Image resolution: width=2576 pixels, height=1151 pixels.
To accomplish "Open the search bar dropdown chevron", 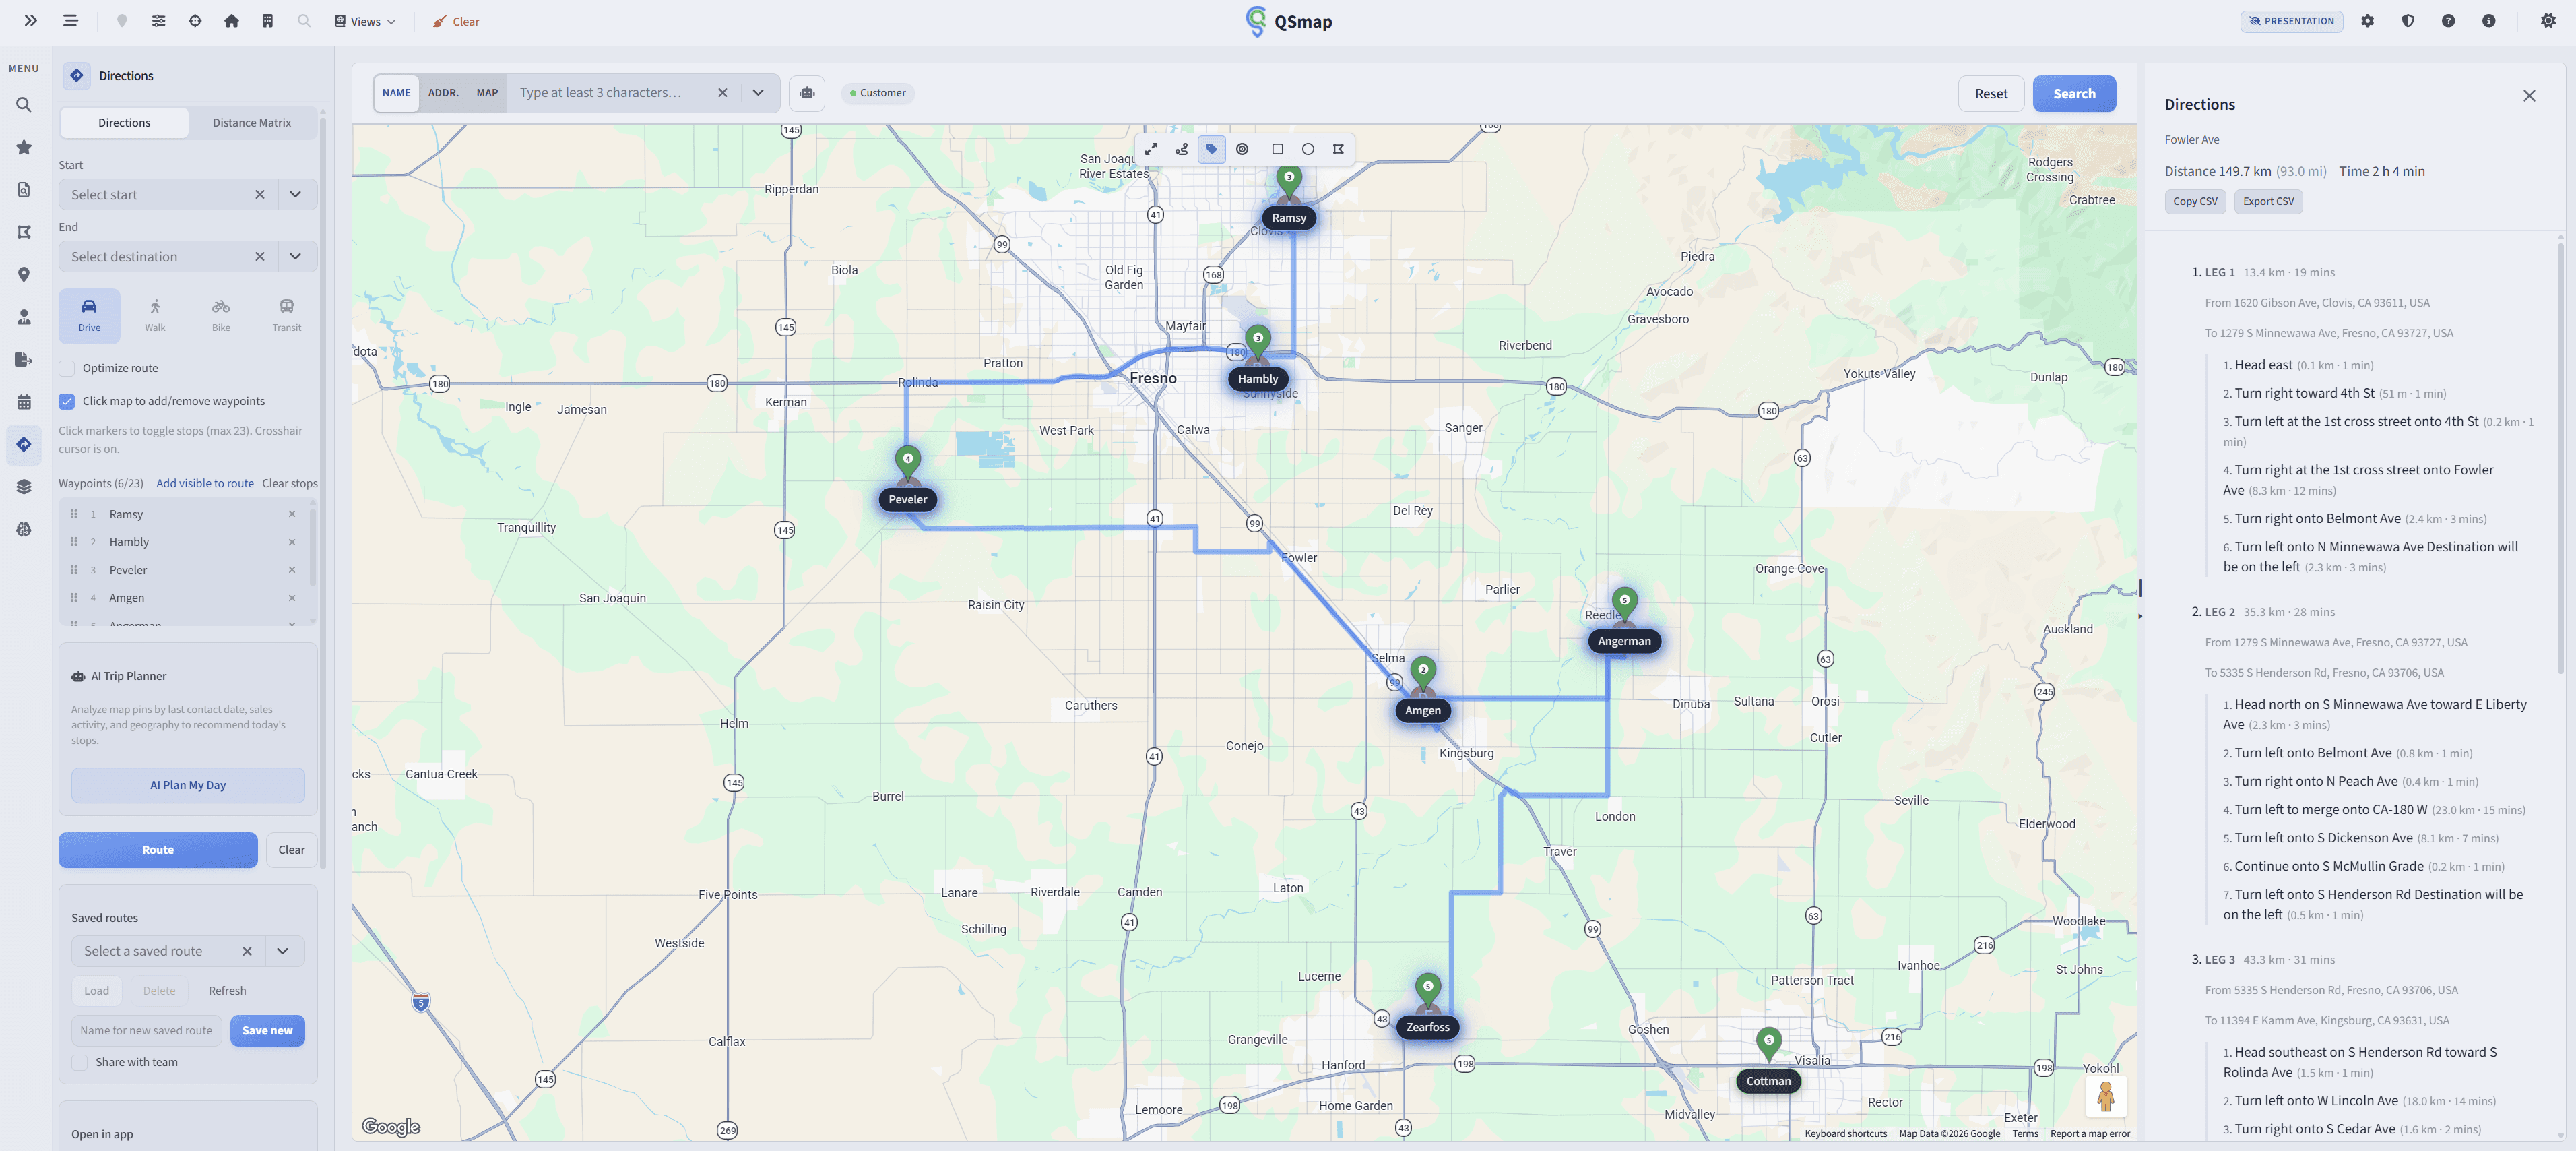I will (758, 93).
